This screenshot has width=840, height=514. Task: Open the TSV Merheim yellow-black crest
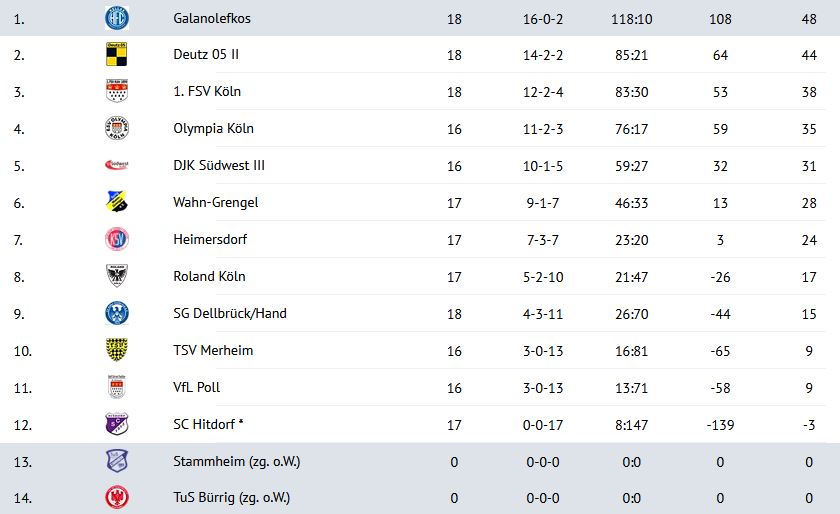coord(117,350)
